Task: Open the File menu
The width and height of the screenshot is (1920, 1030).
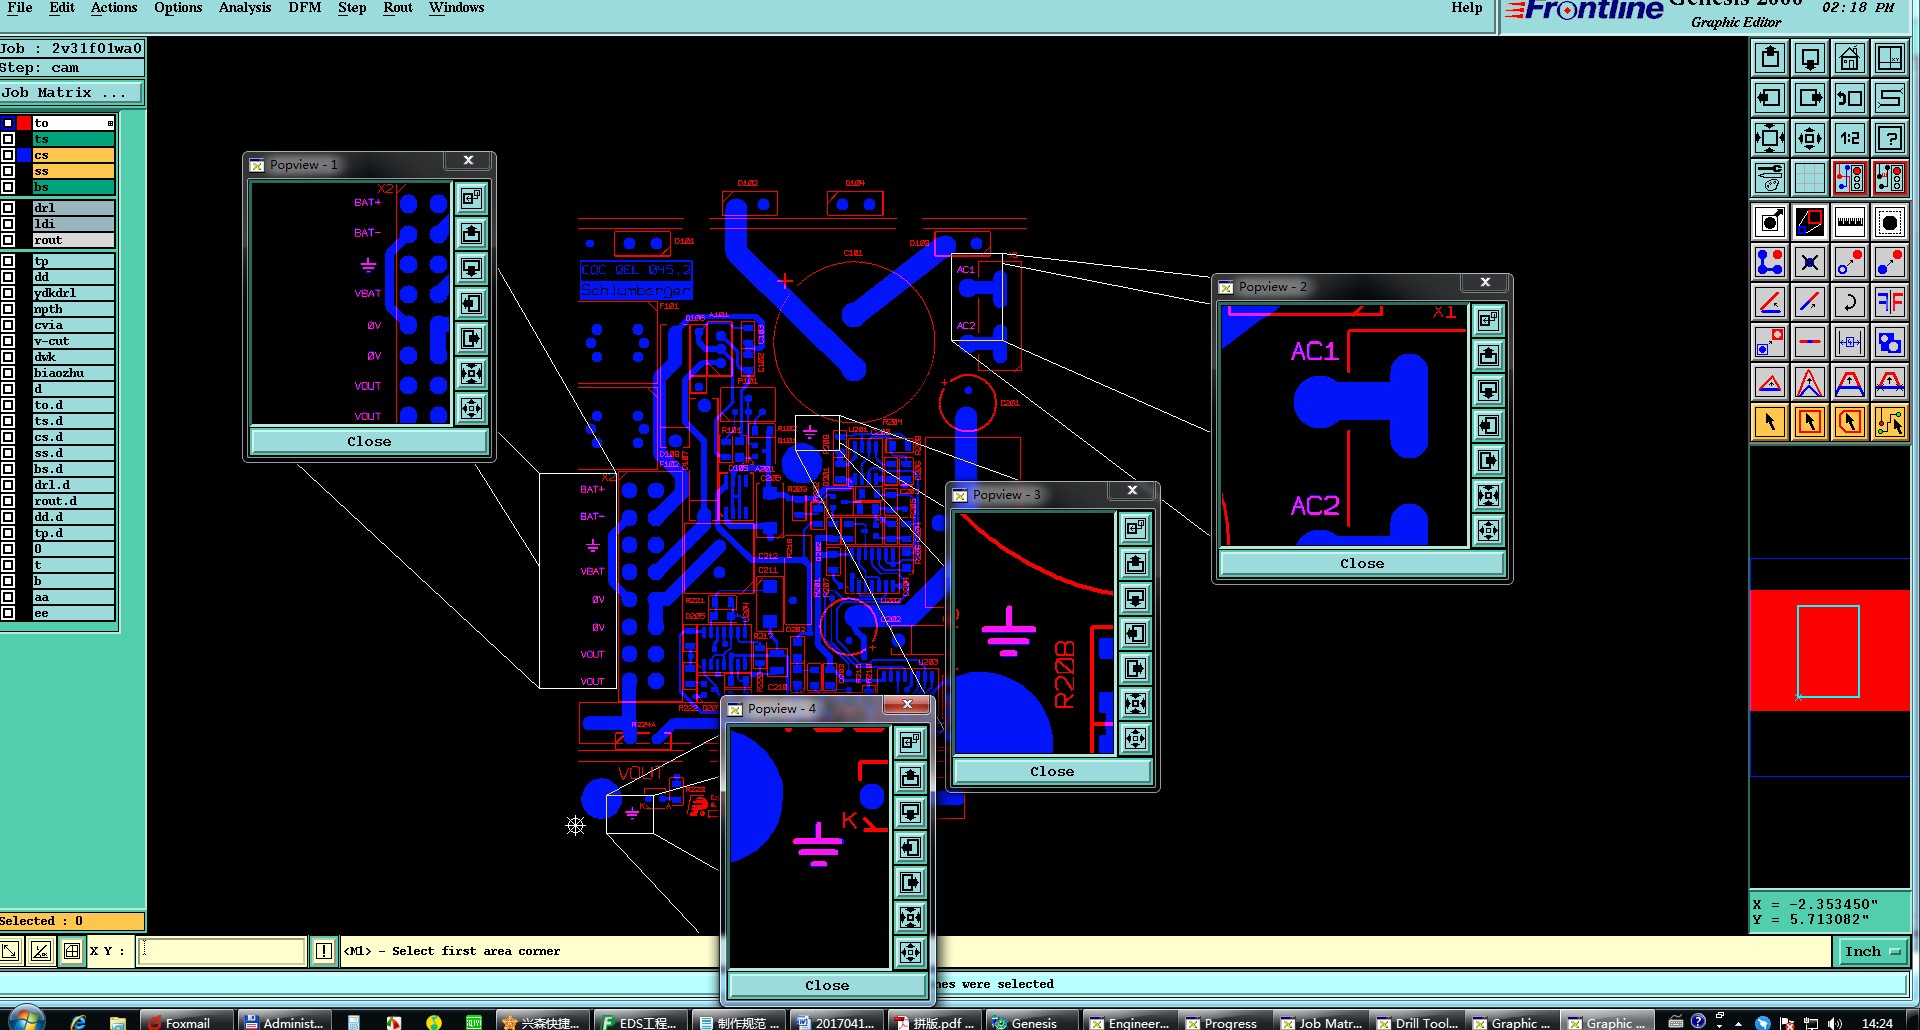Action: (x=20, y=8)
